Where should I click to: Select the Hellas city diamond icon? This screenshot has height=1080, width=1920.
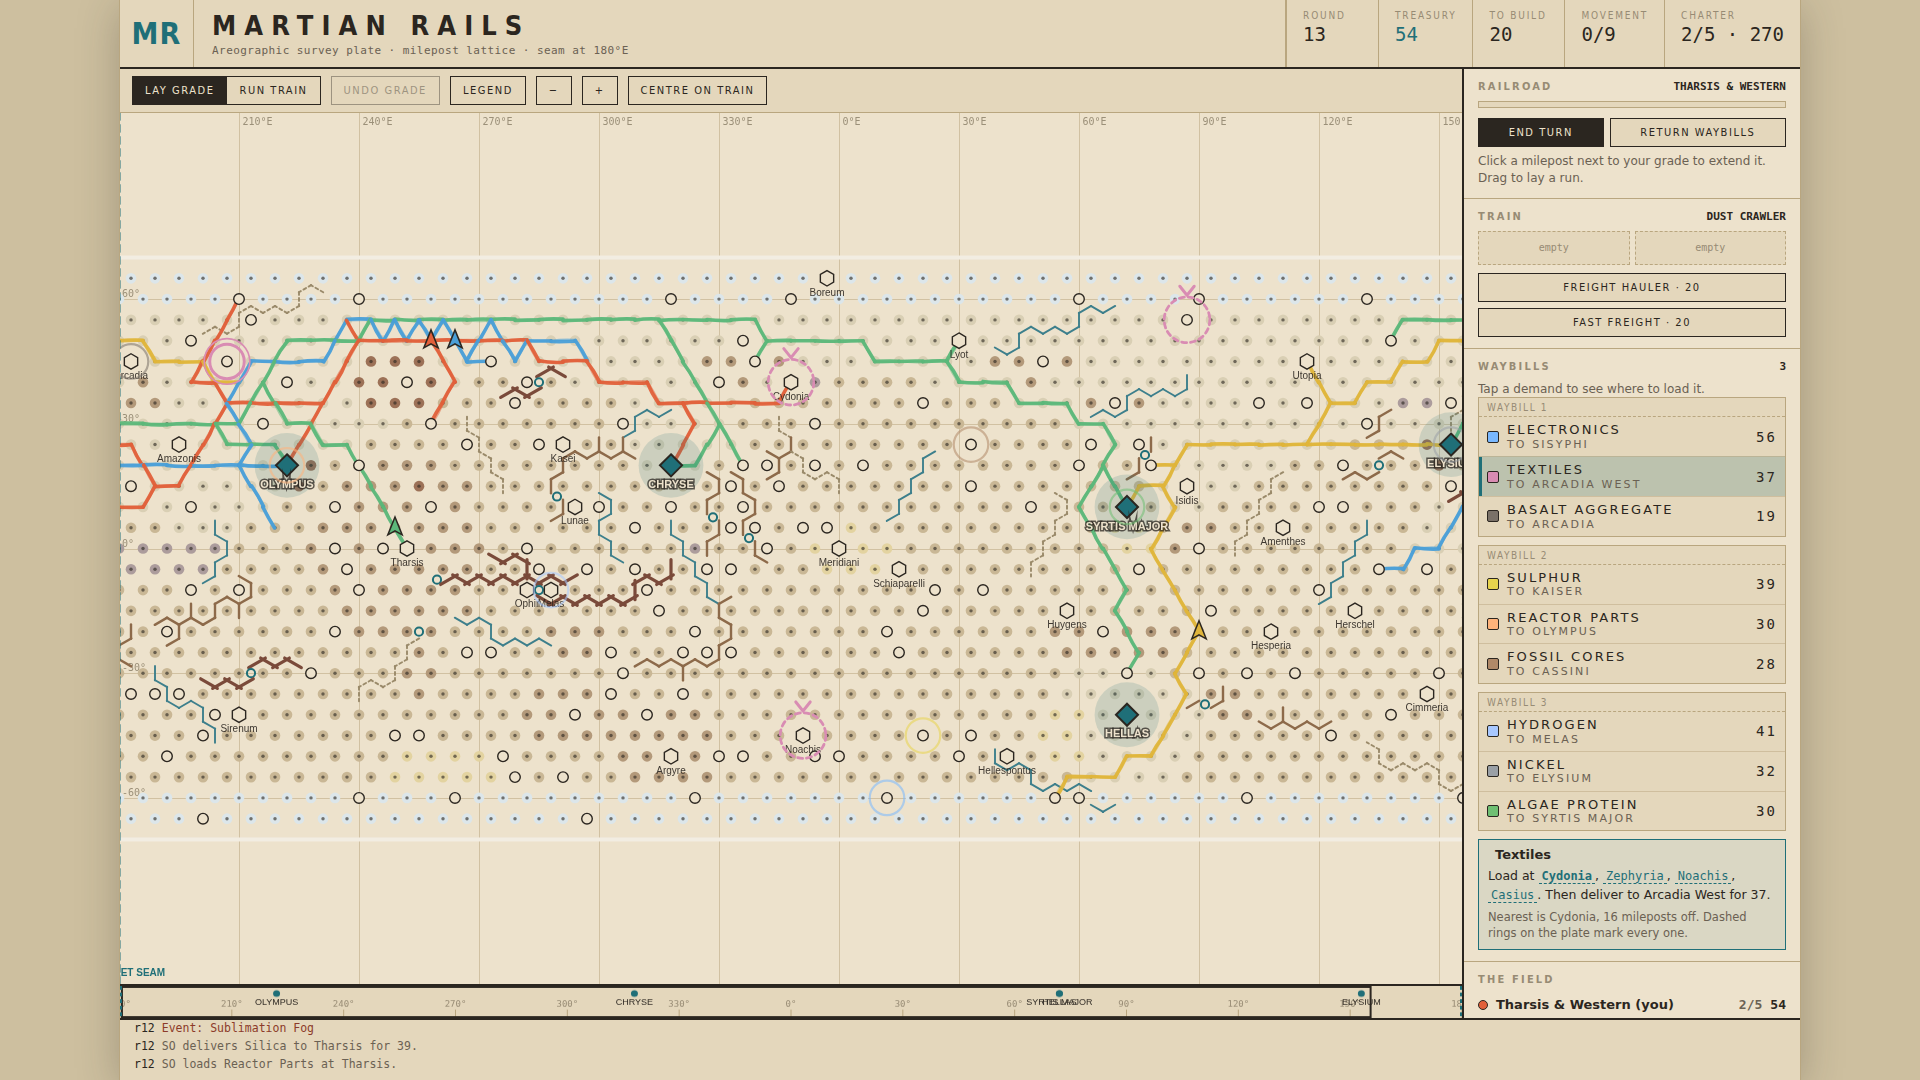(1127, 714)
